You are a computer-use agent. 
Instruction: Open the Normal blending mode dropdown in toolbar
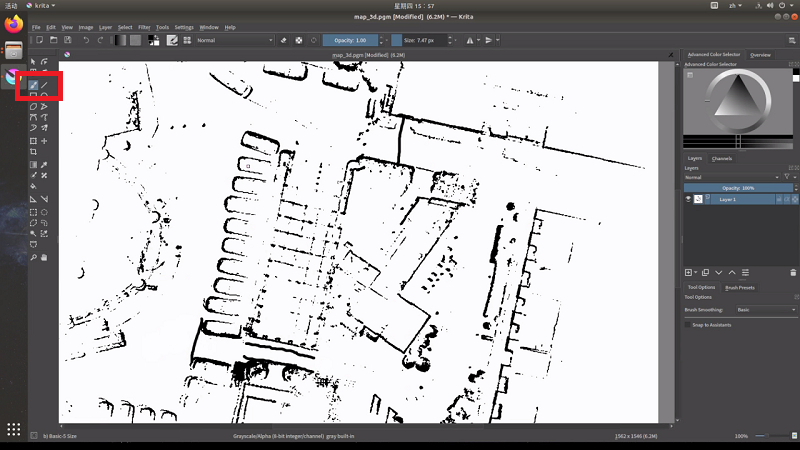click(x=233, y=40)
